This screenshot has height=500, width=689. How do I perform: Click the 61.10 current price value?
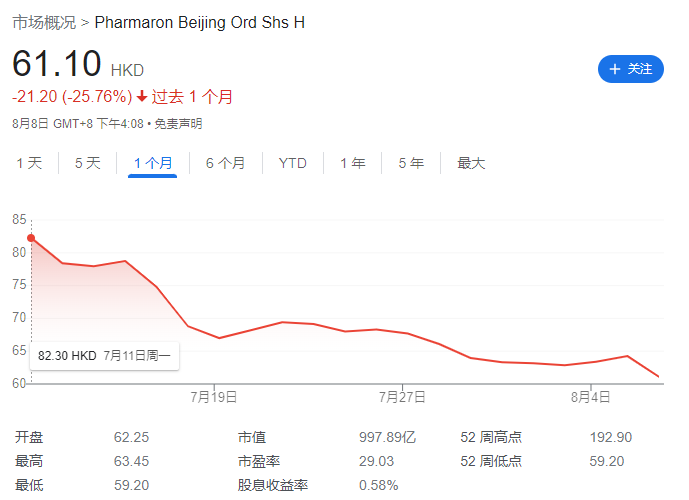tap(57, 64)
